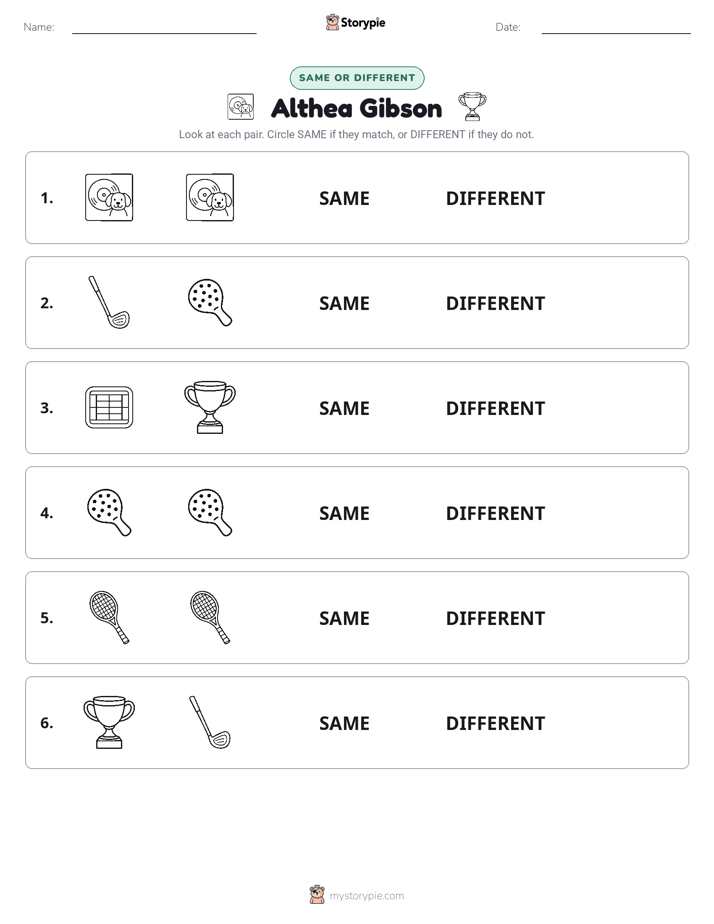714x924 pixels.
Task: Click the trophy icon in row 6
Action: pos(109,722)
